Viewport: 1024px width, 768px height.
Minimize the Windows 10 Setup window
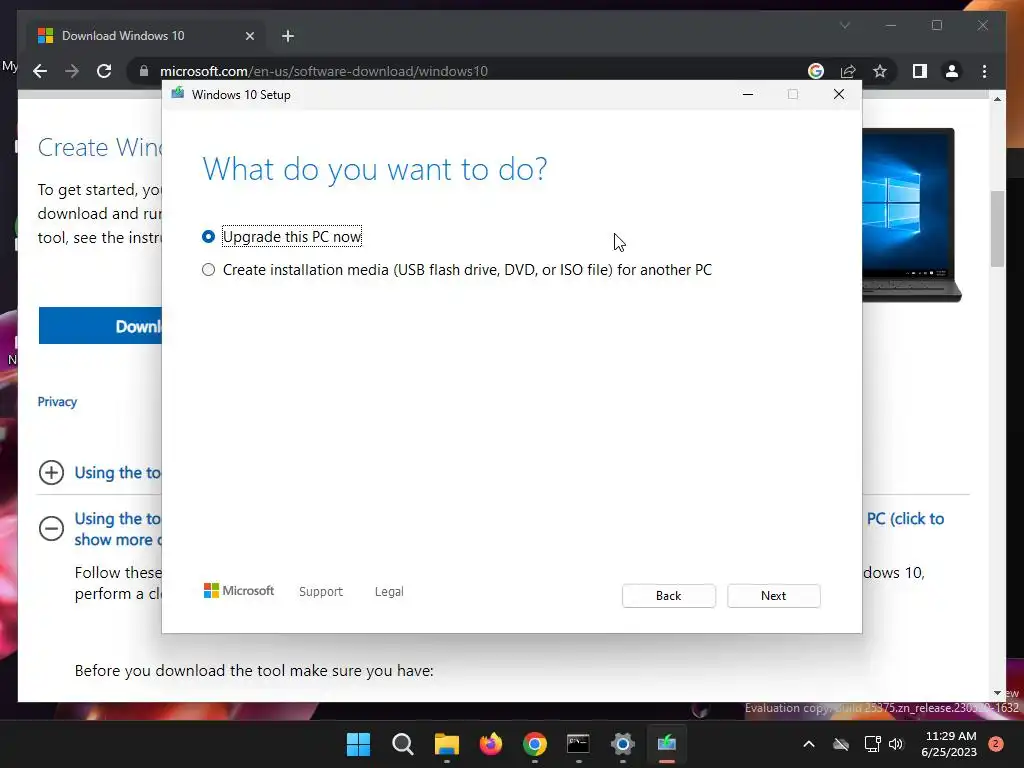click(x=748, y=95)
